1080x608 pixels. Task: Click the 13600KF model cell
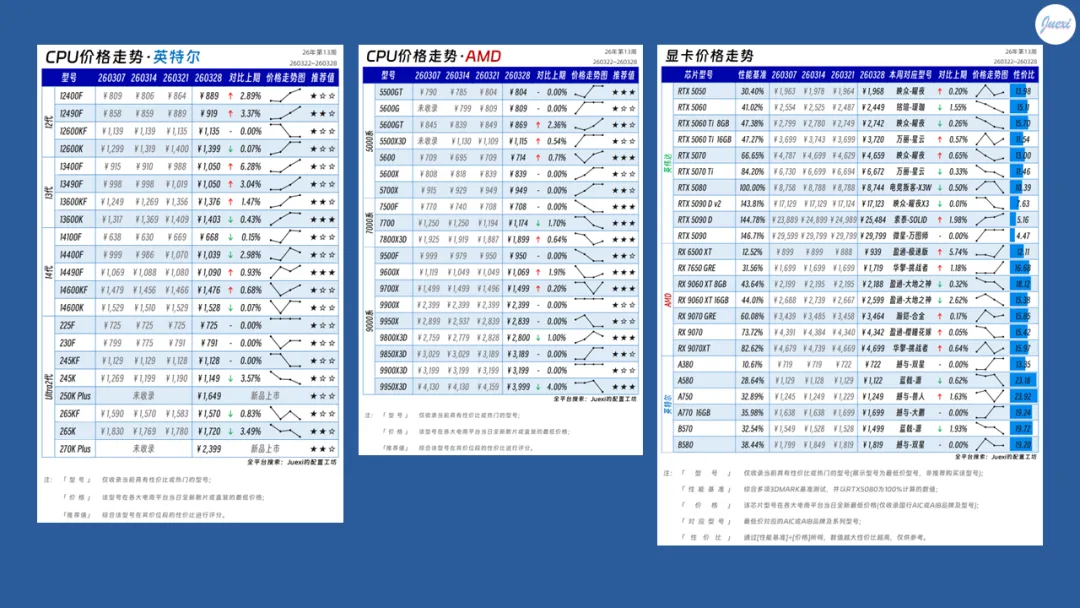tap(73, 202)
